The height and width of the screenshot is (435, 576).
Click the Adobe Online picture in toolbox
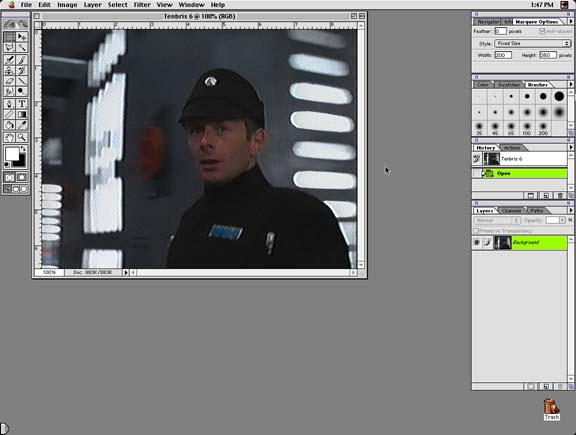16,24
